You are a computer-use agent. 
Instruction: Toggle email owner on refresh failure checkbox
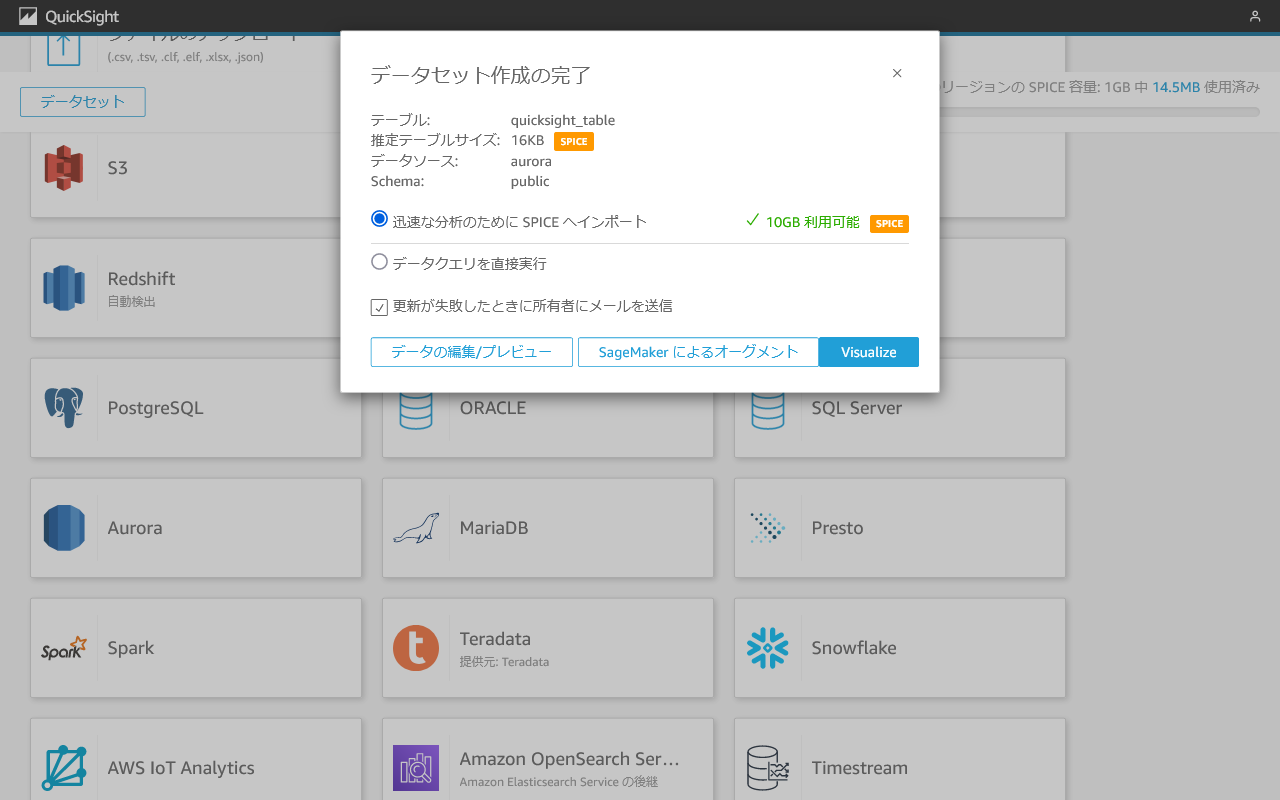click(379, 307)
